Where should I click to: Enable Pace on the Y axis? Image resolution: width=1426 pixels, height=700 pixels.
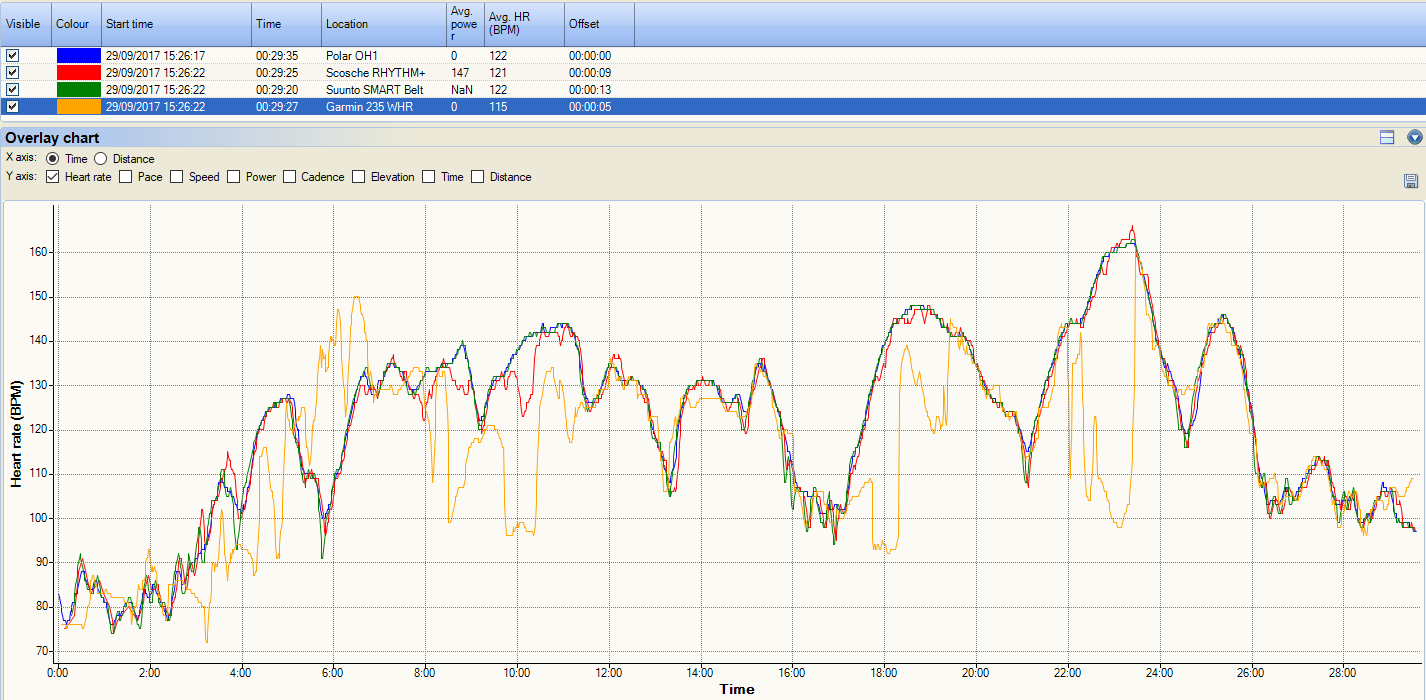(125, 176)
